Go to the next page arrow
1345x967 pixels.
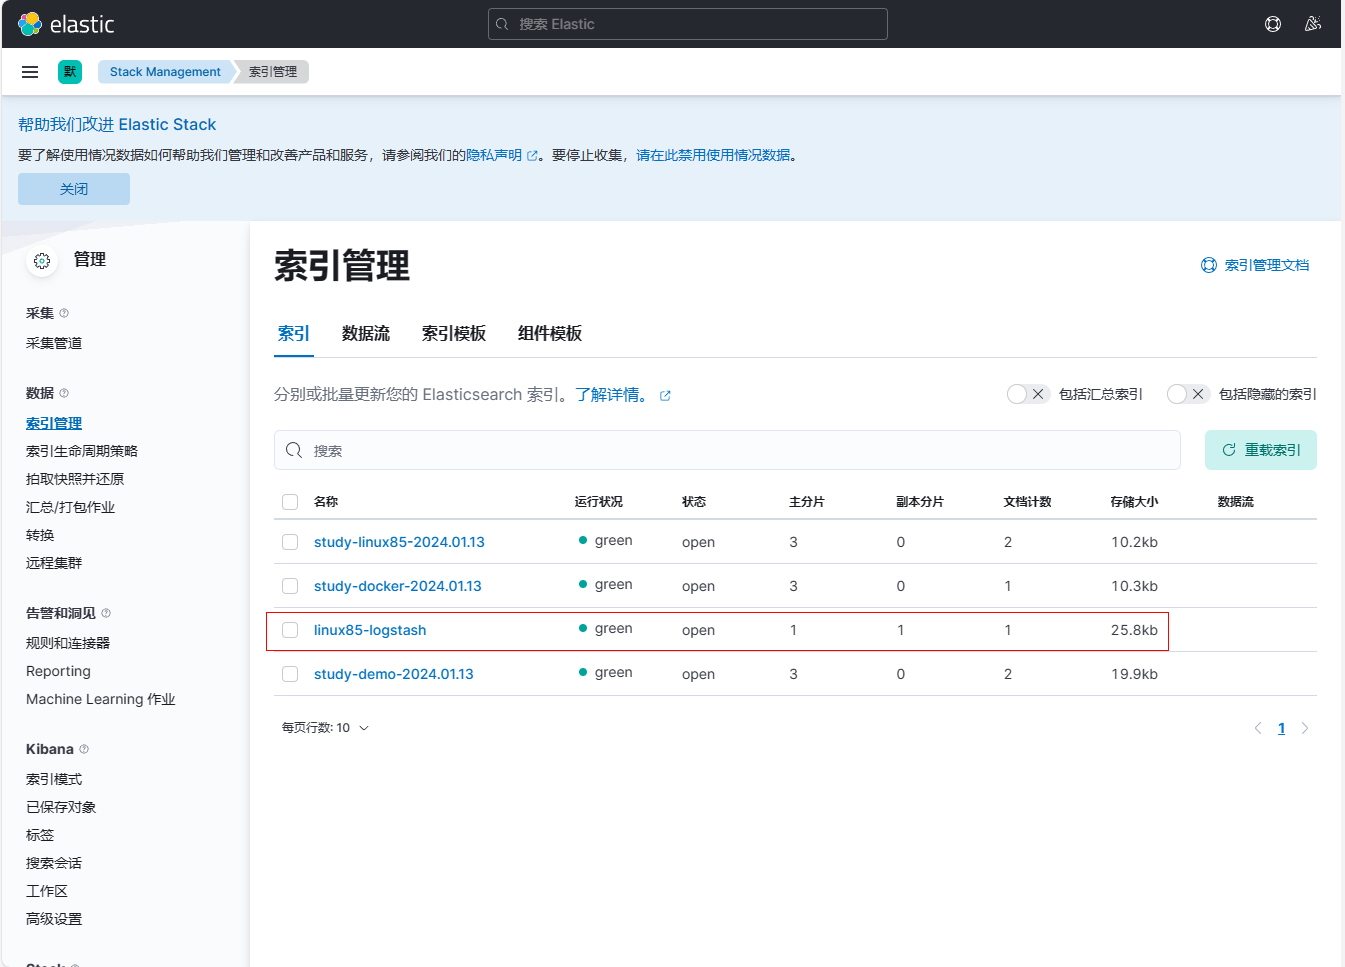1305,728
